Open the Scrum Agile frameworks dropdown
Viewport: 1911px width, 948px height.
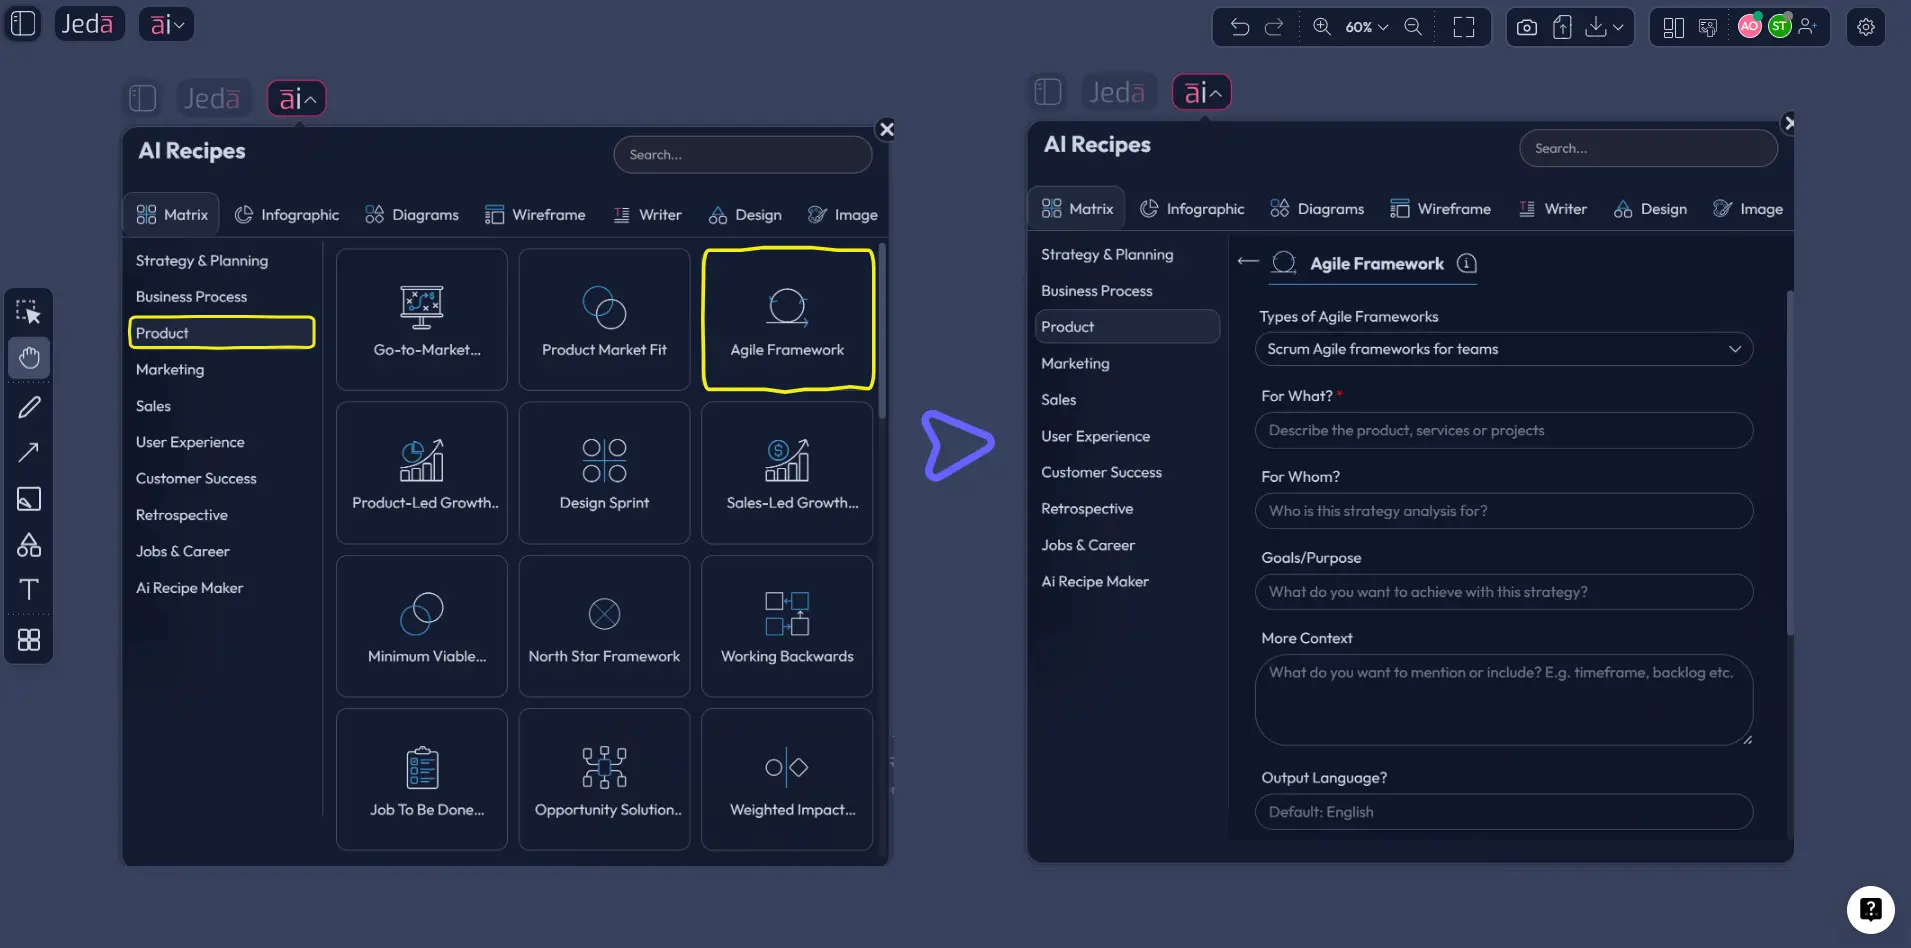point(1503,349)
